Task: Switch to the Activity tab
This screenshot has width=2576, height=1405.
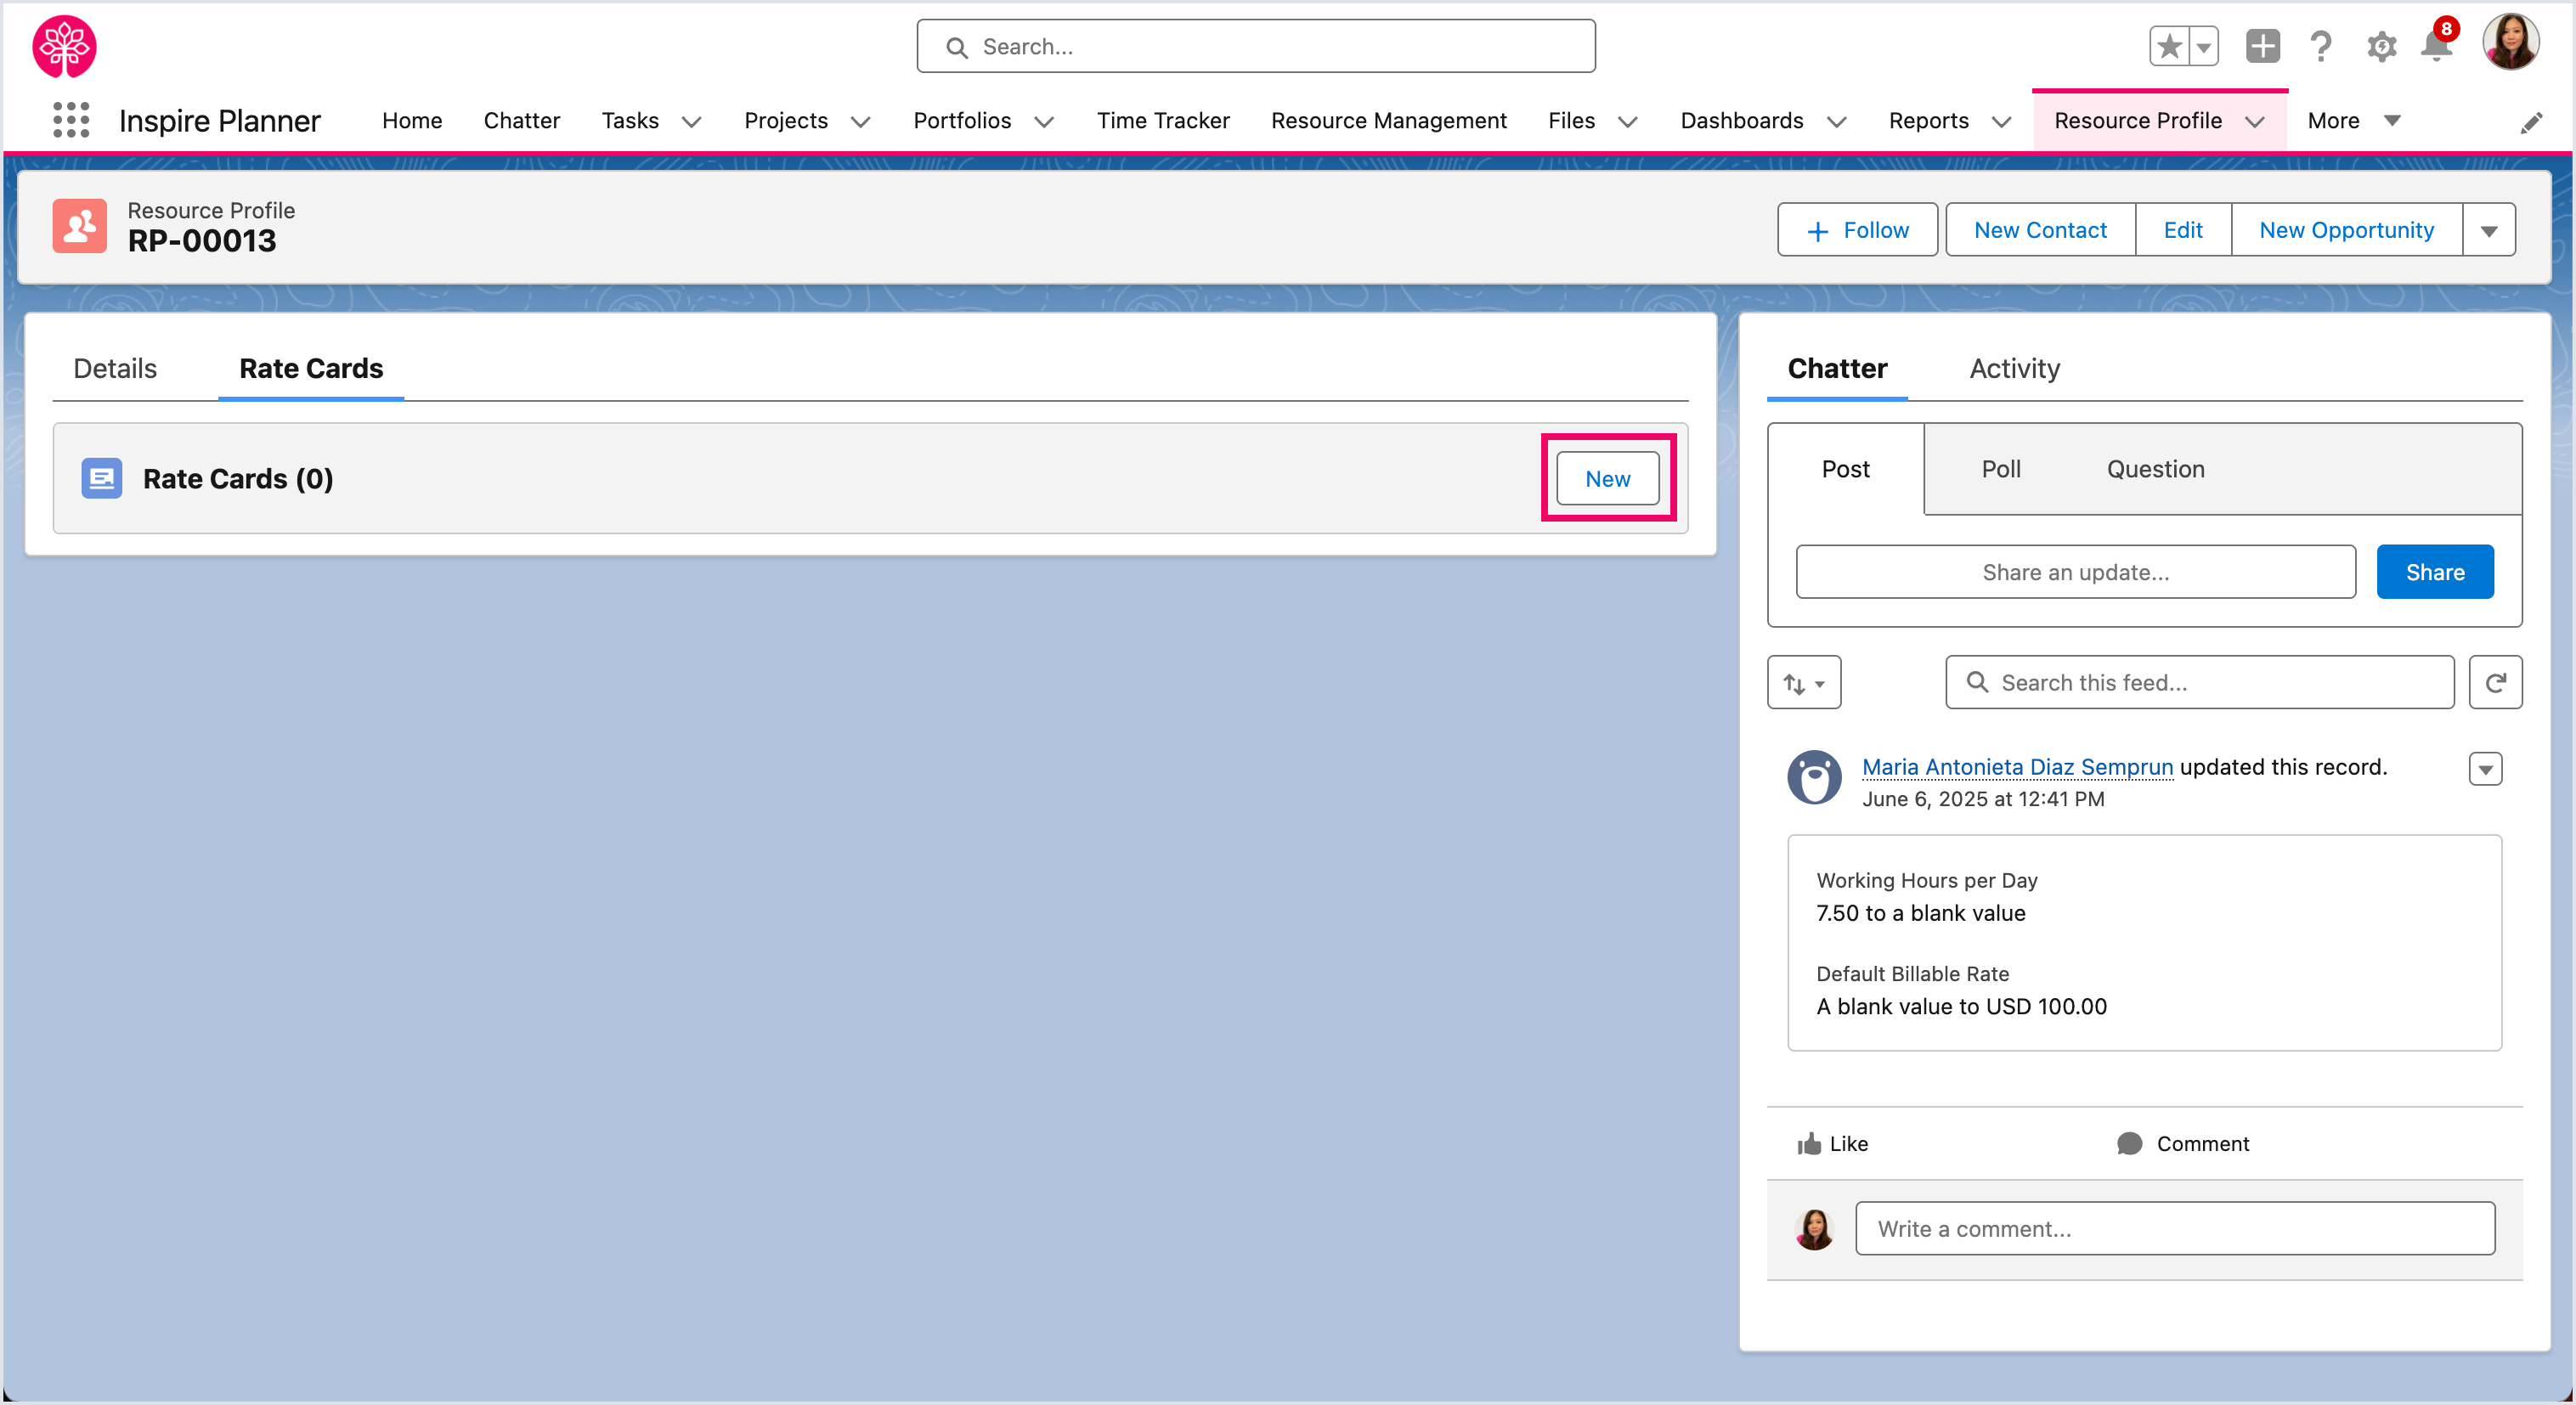Action: point(2014,368)
